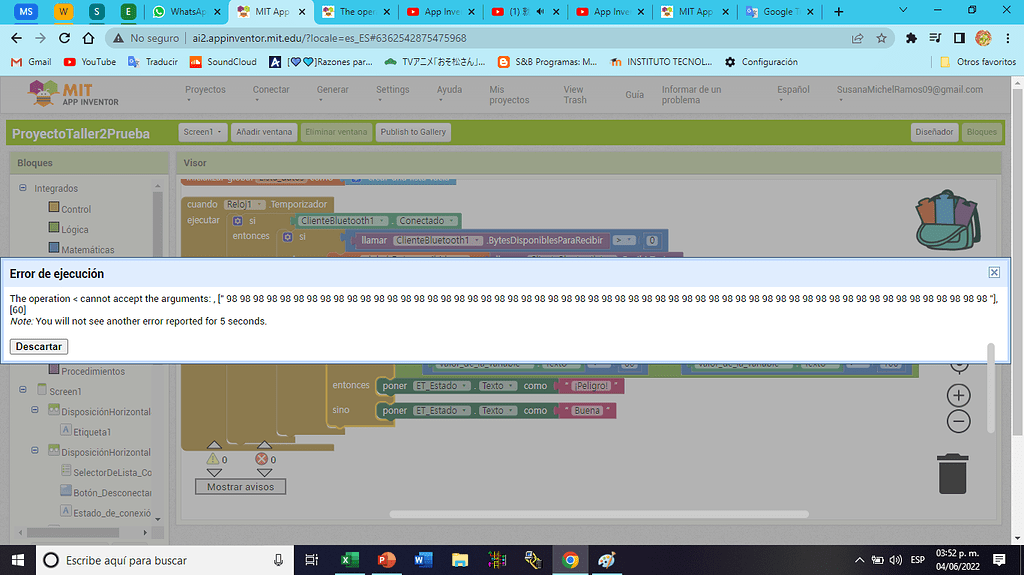Click the trash can icon
Viewport: 1024px width, 575px height.
(952, 473)
